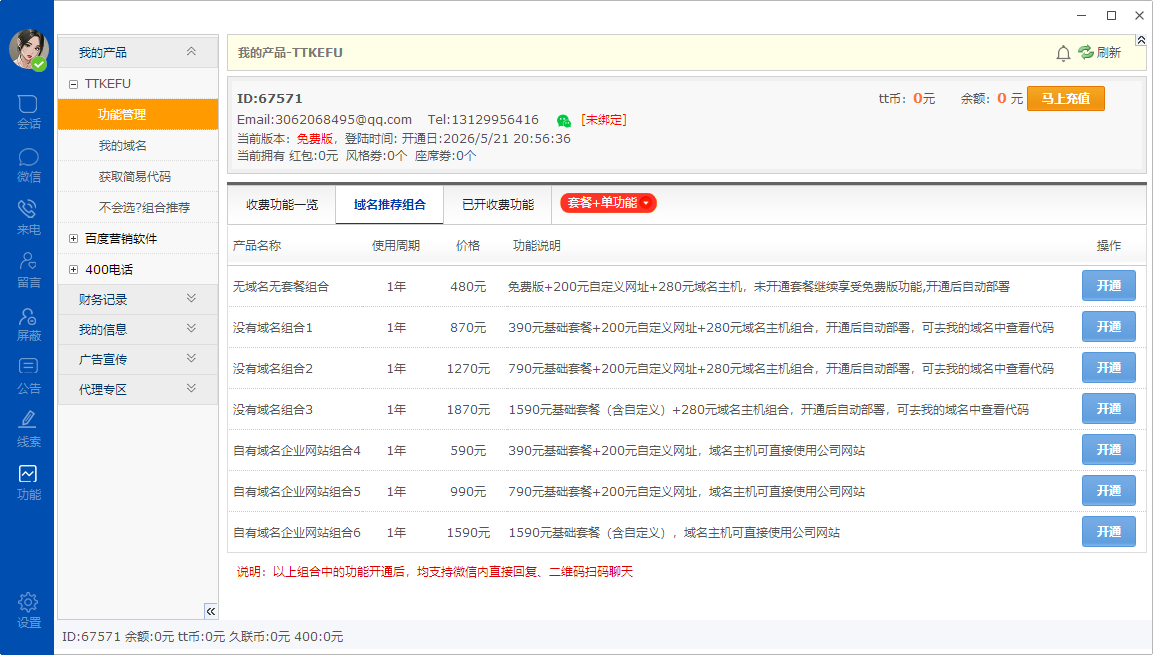Expand the 我的信息 section
Screen dimensions: 1153x655
(x=191, y=329)
